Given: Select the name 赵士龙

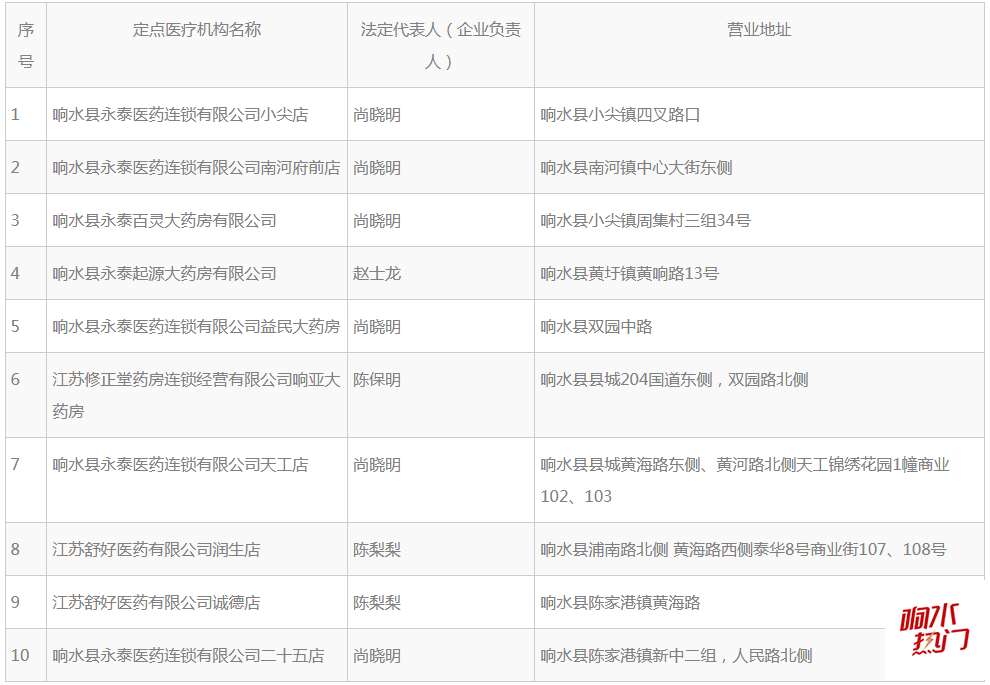Looking at the screenshot, I should 377,274.
